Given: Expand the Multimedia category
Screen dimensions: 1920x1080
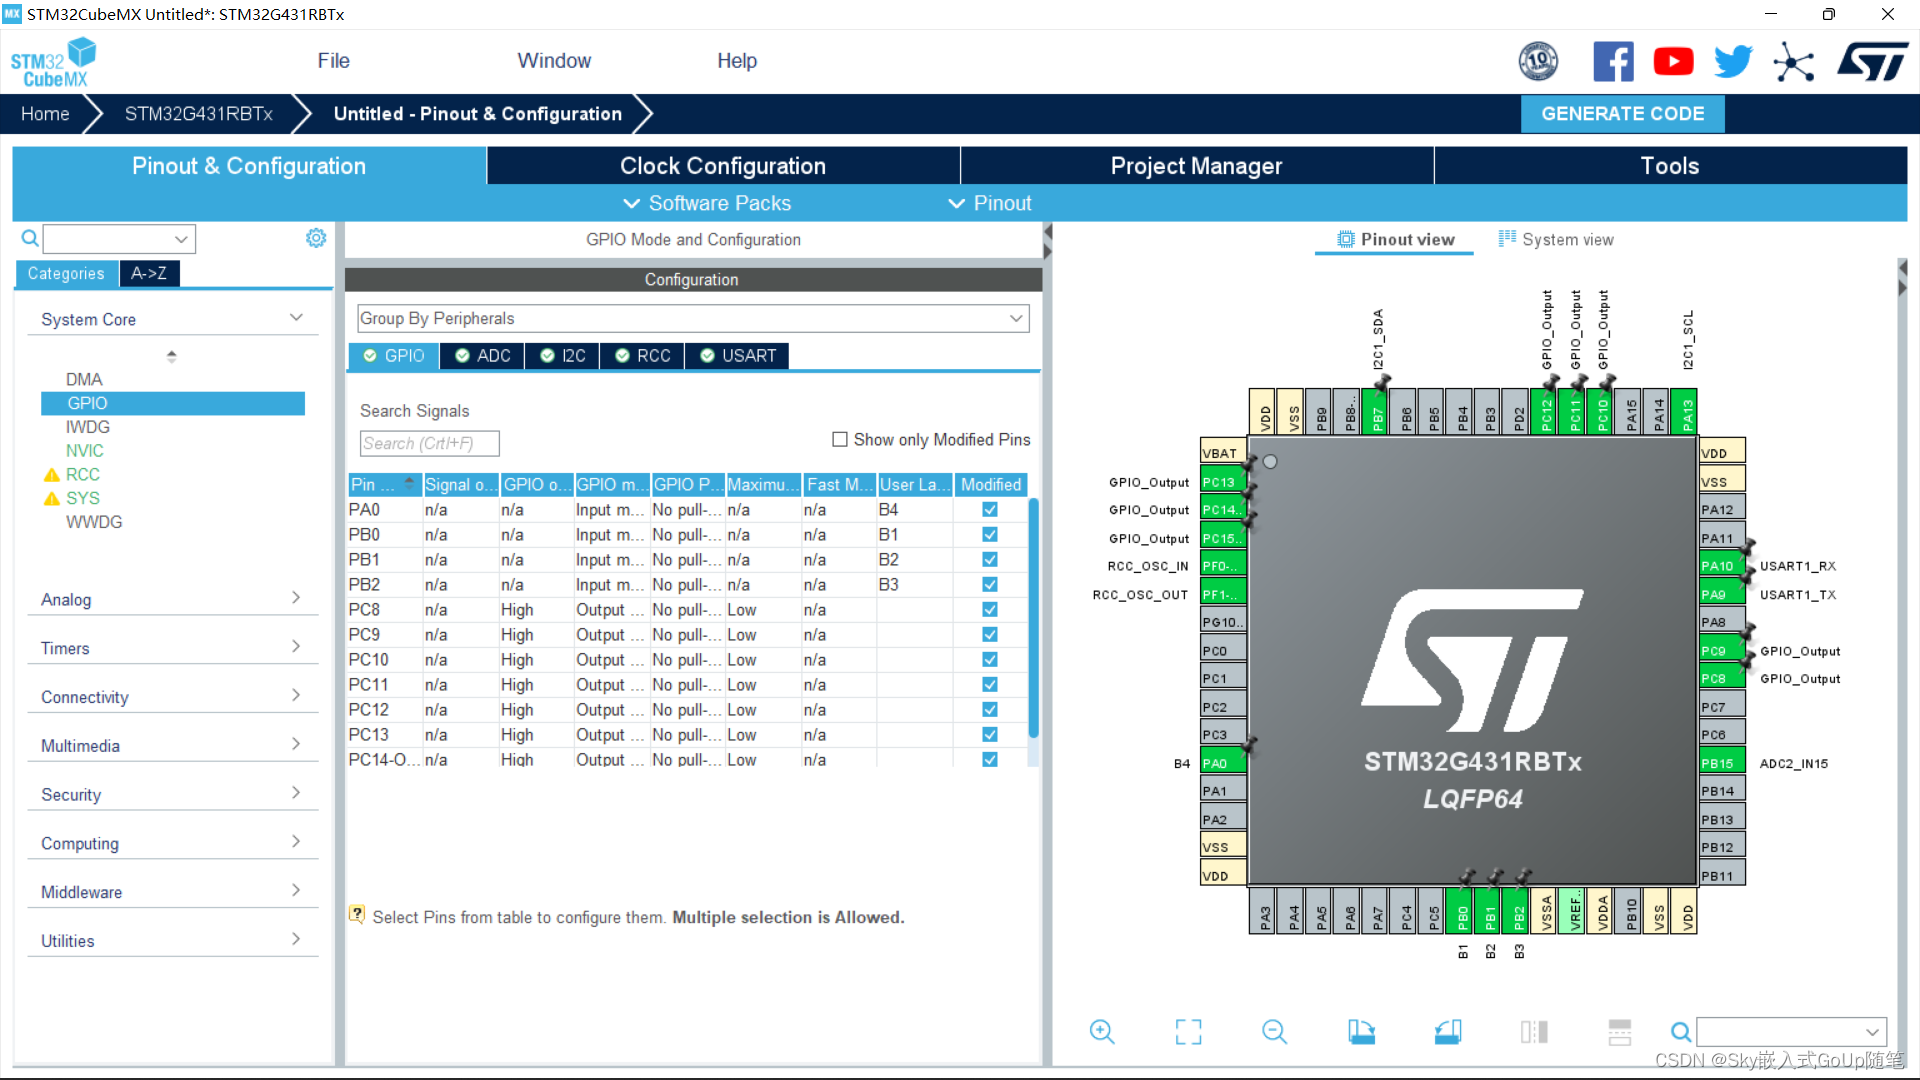Looking at the screenshot, I should click(172, 746).
